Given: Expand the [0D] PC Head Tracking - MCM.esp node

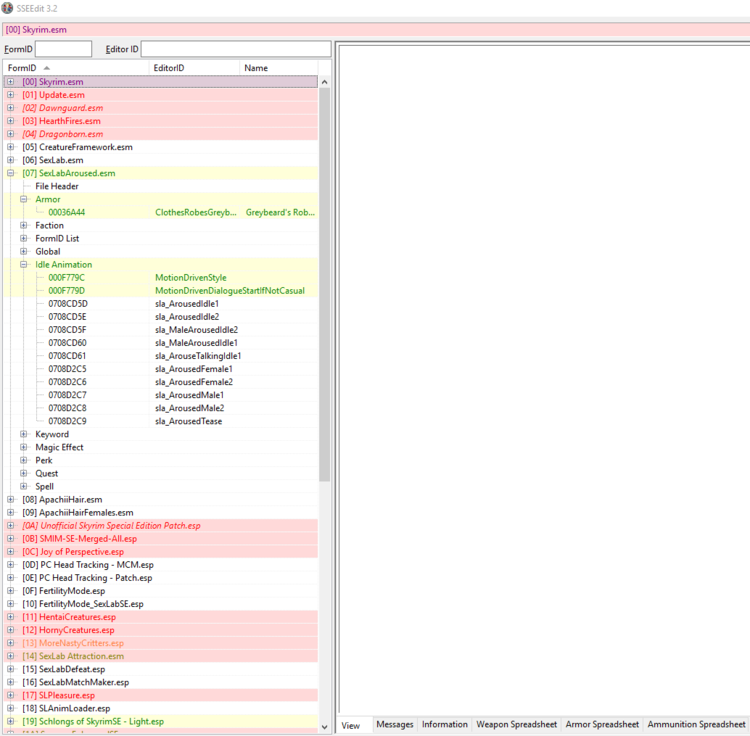Looking at the screenshot, I should coord(11,565).
